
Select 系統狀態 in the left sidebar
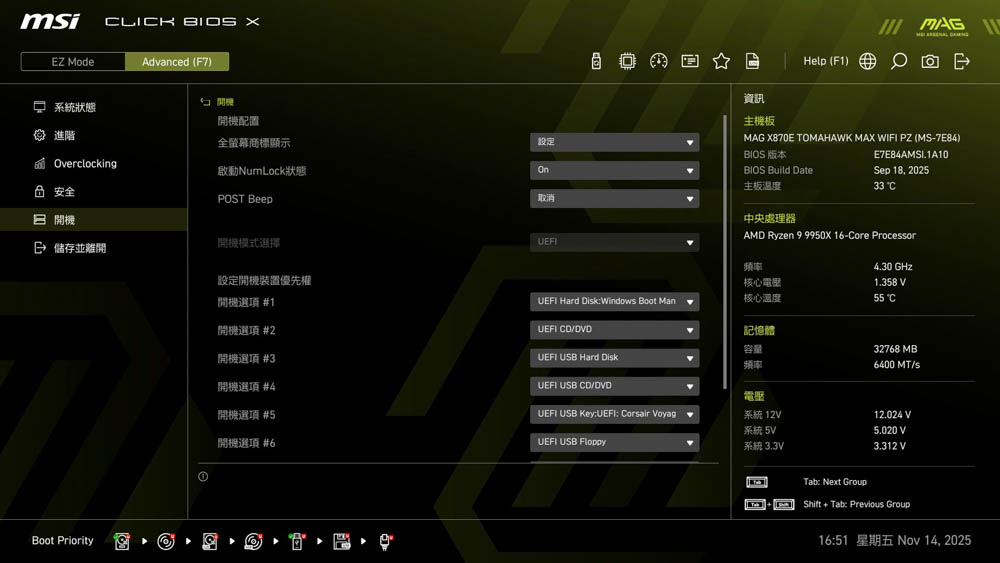pos(75,107)
